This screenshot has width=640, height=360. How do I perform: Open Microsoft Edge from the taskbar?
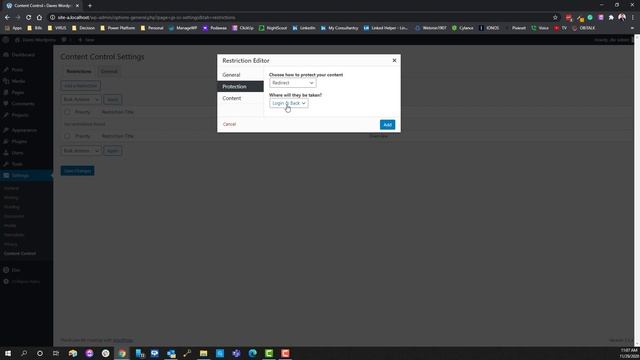[253, 353]
